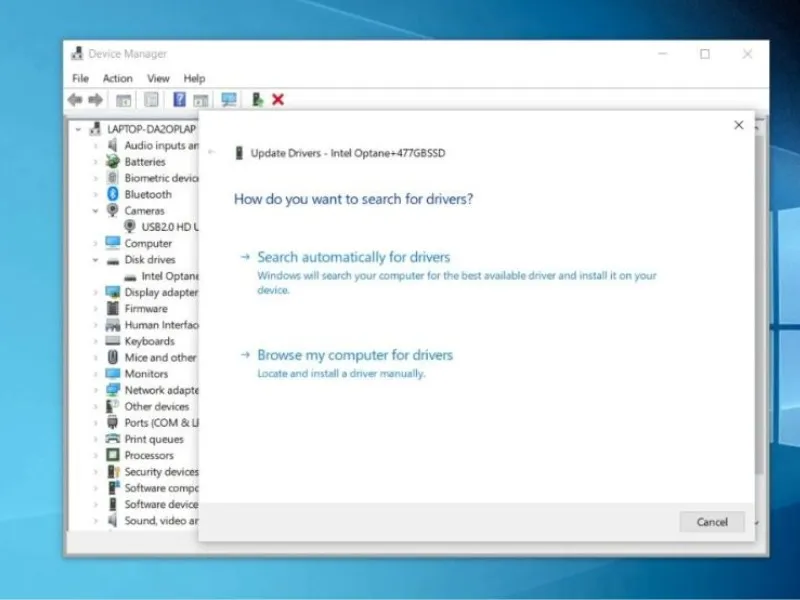Choose Search automatically for drivers
Image resolution: width=800 pixels, height=600 pixels.
(x=353, y=257)
